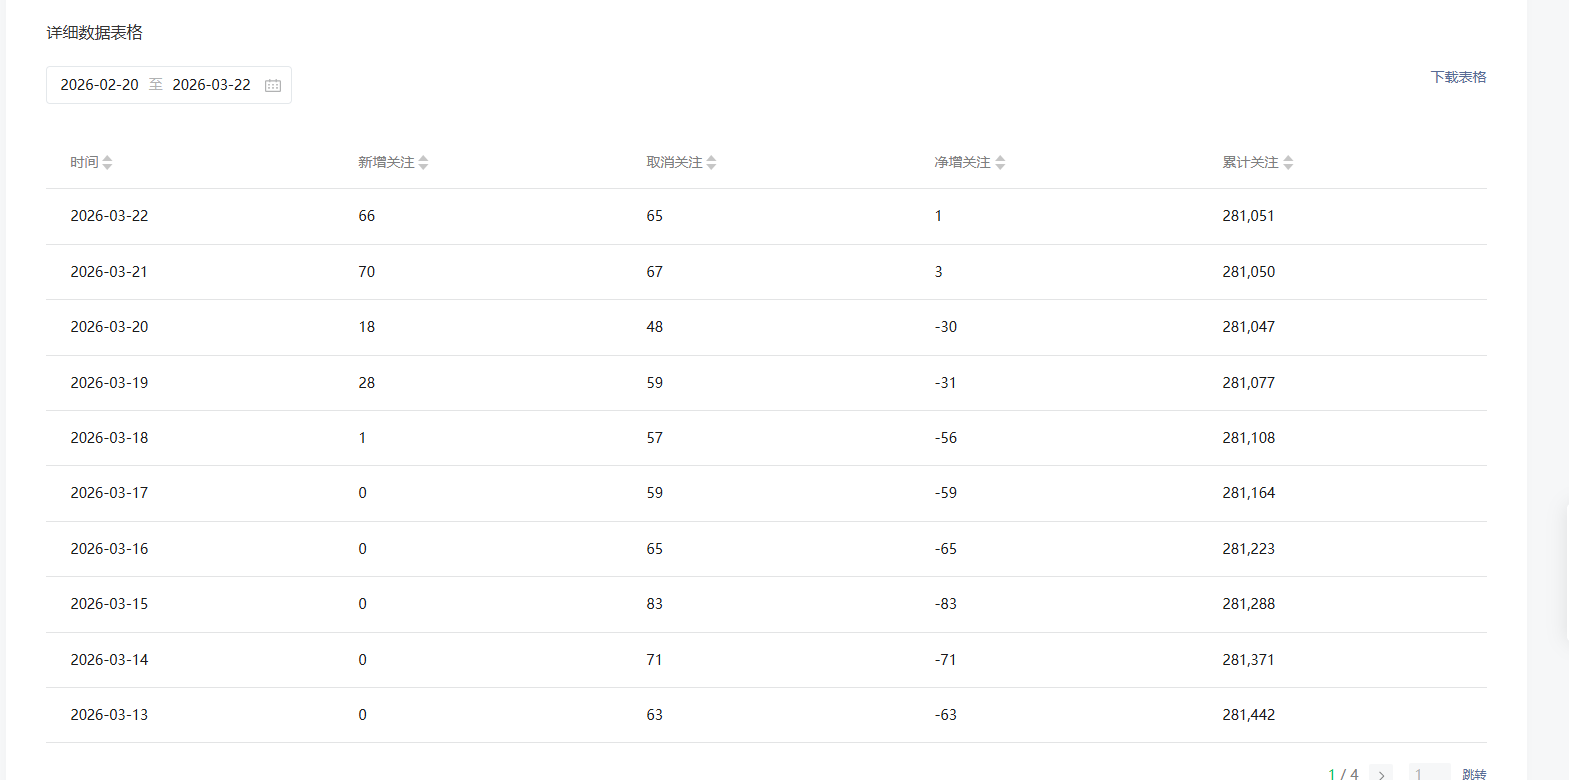Click the 2026-03-18 row date cell
Image resolution: width=1569 pixels, height=780 pixels.
[109, 438]
